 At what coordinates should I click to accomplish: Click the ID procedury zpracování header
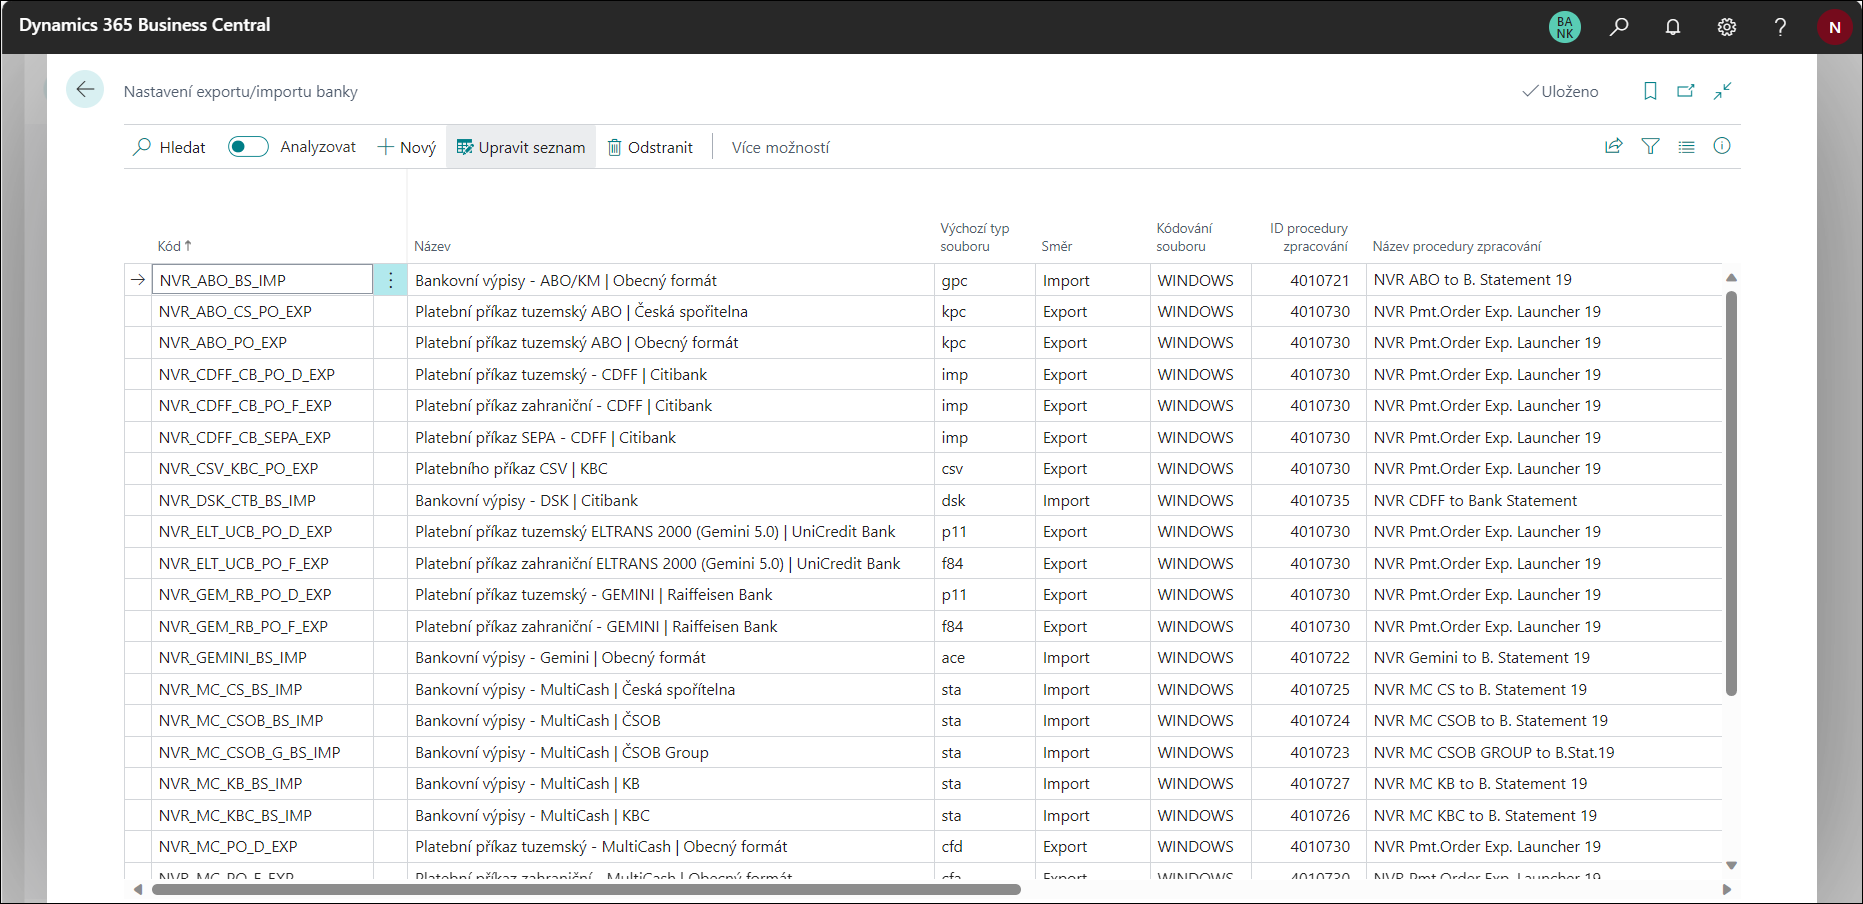pos(1309,237)
